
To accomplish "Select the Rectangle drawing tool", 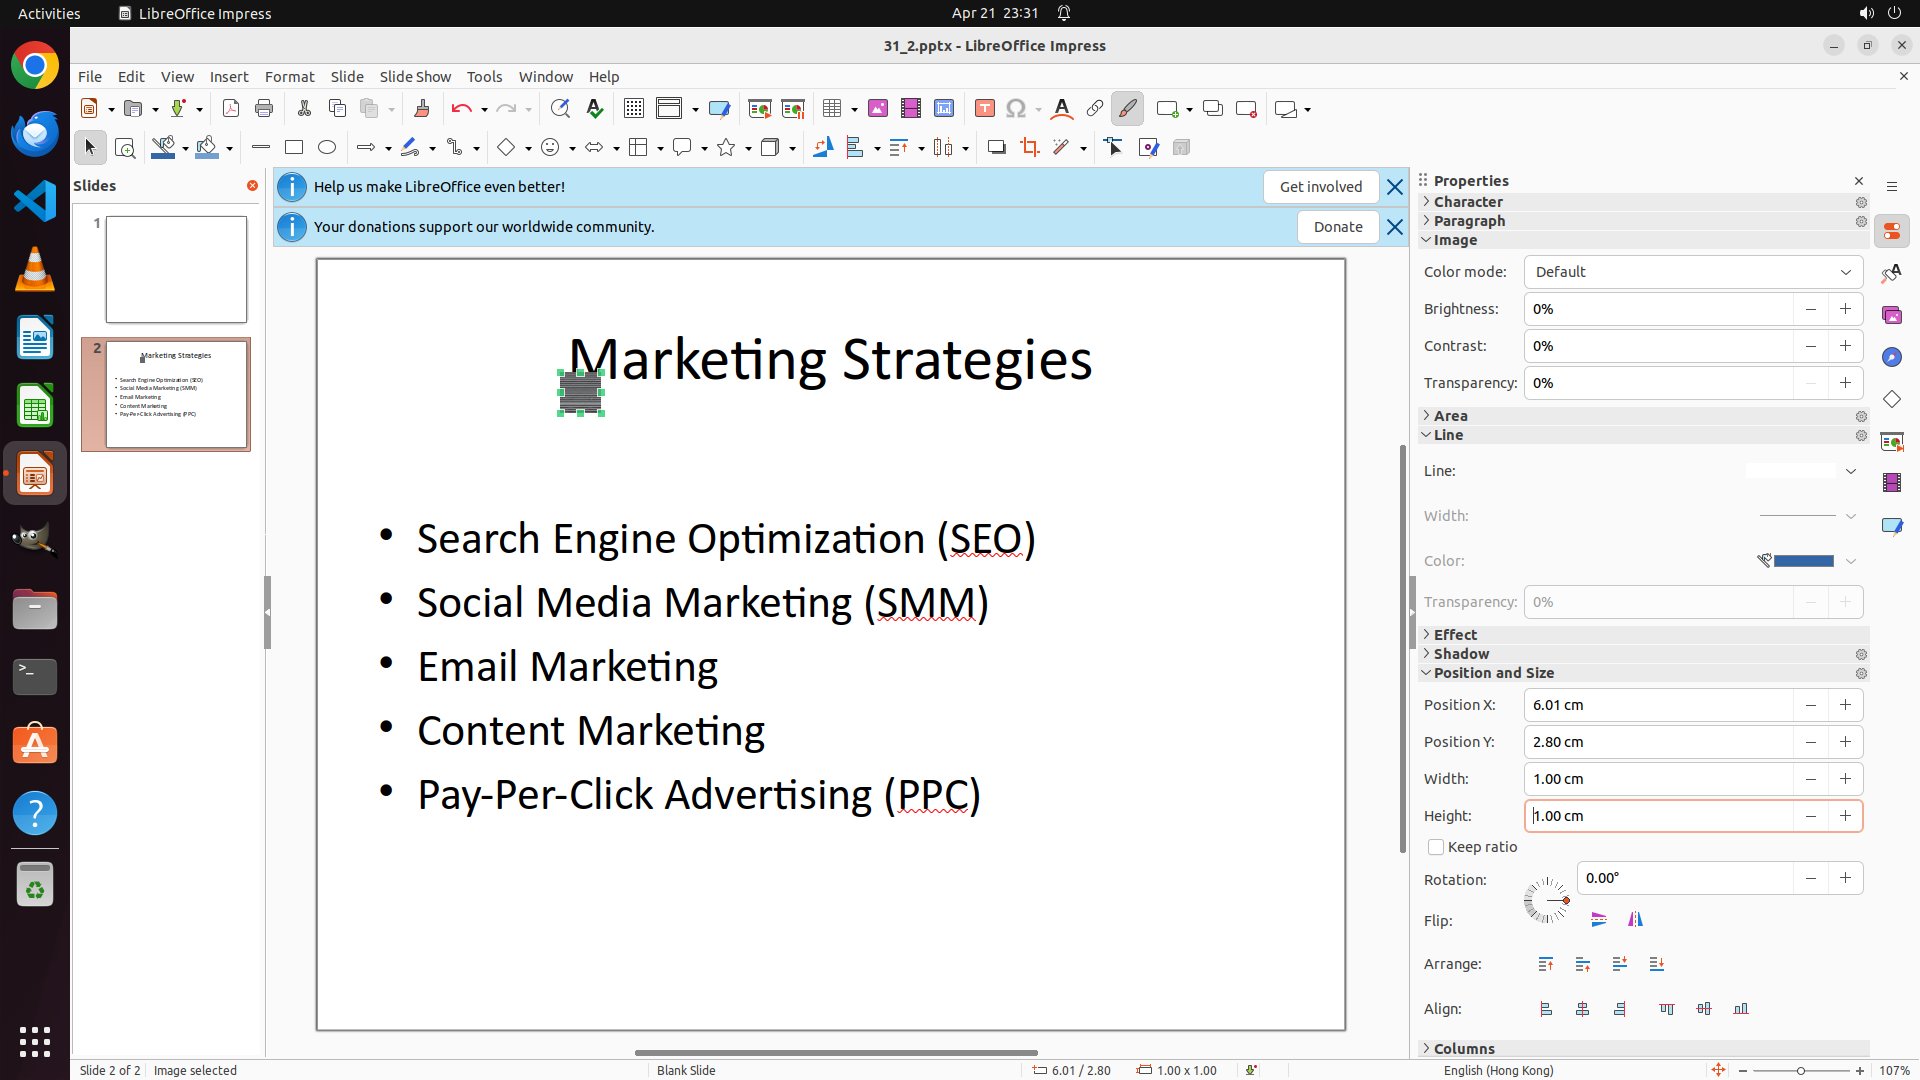I will click(293, 148).
